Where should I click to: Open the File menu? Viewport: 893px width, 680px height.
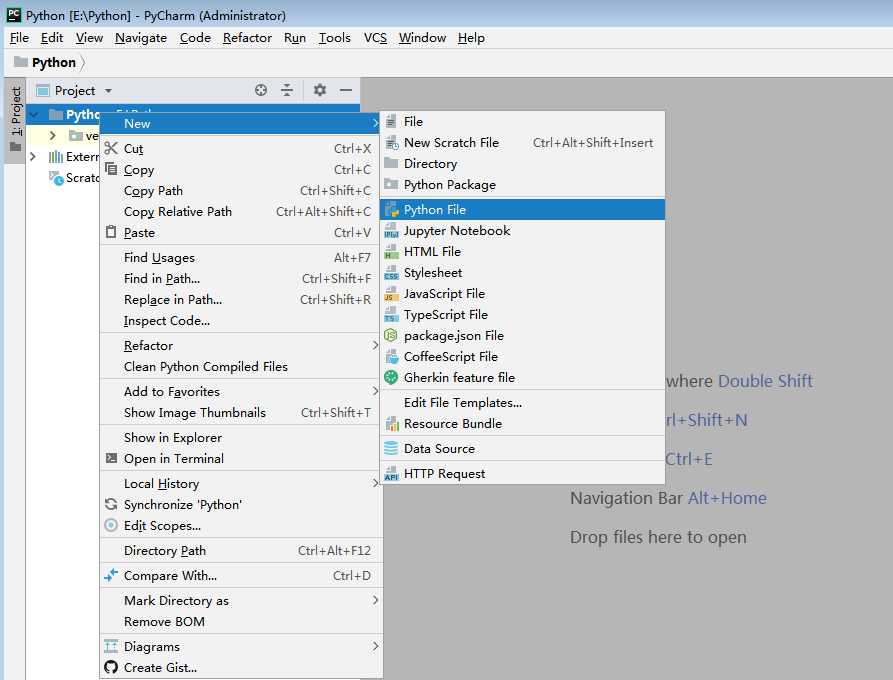pos(19,38)
